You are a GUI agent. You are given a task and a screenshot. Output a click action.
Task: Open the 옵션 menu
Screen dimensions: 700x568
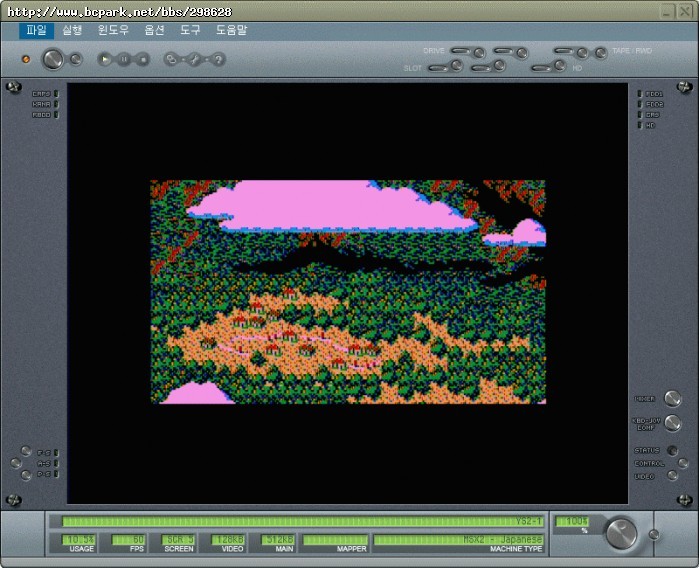pyautogui.click(x=155, y=30)
